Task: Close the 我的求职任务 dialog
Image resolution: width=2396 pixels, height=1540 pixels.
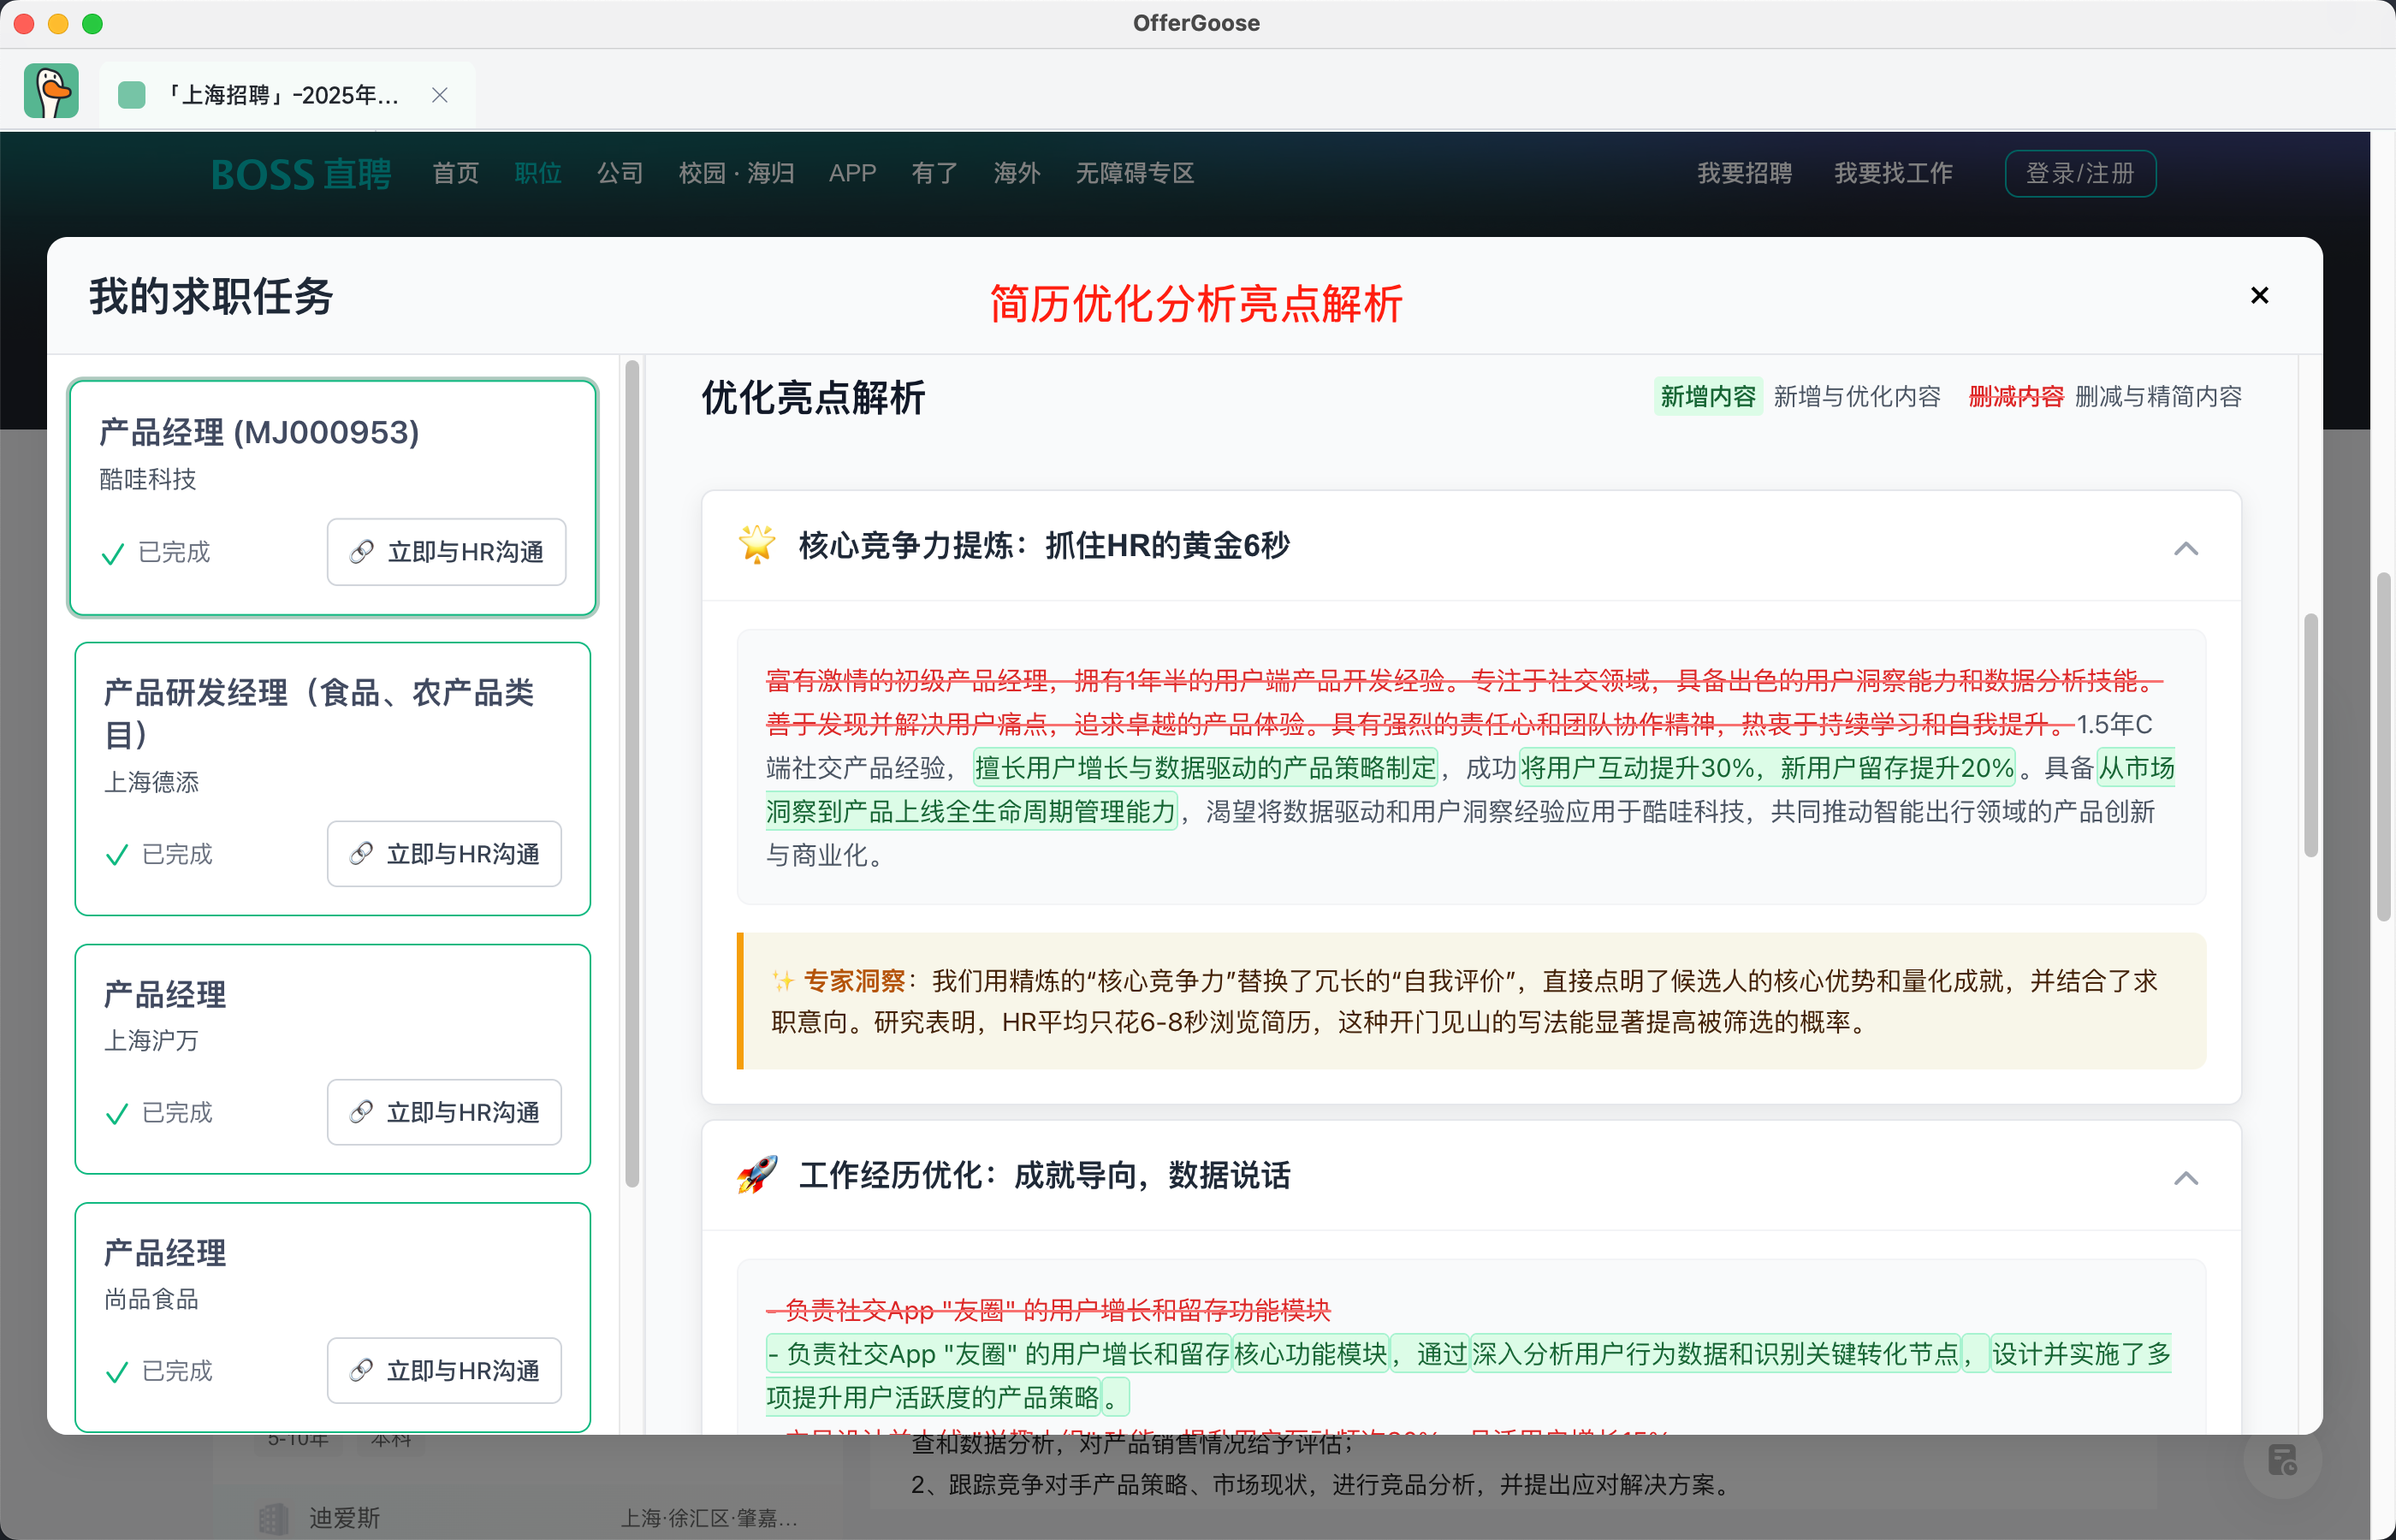Action: click(2258, 295)
